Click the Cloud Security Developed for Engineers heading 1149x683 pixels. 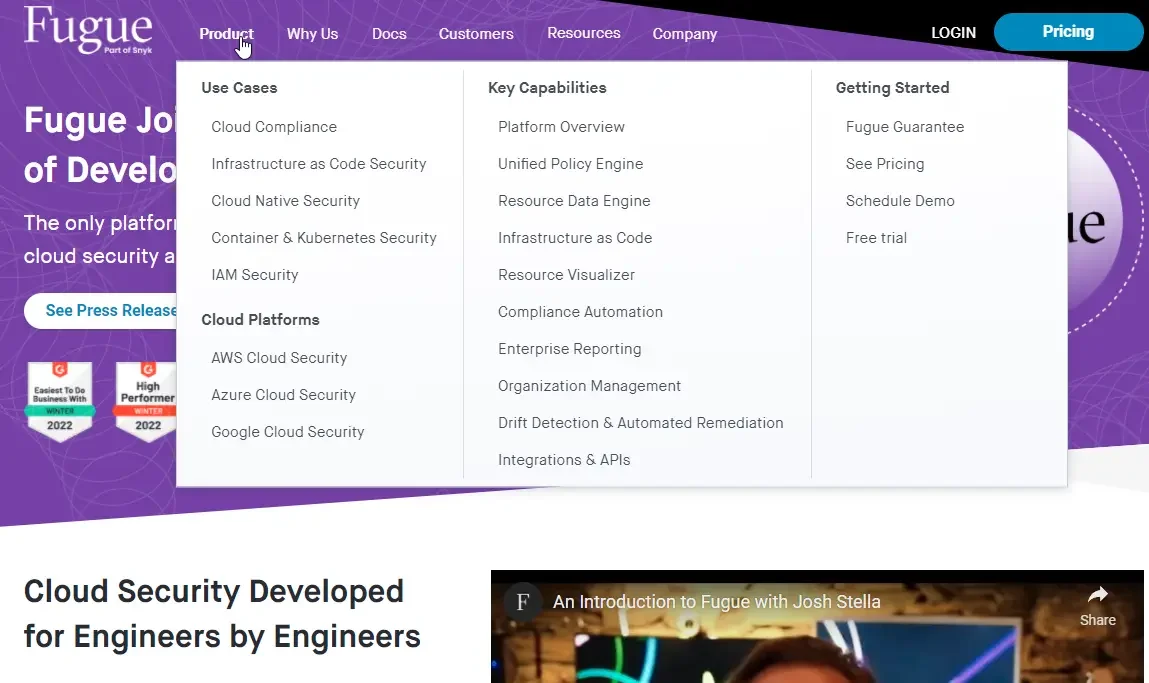[x=222, y=614]
